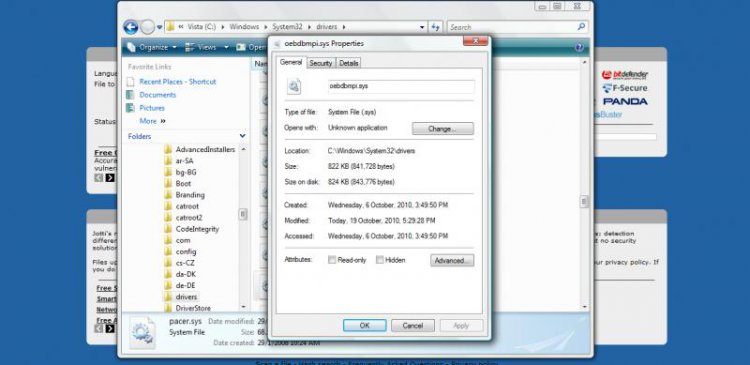Viewport: 750px width, 365px height.
Task: Select the AdvancedInstallers folder
Action: (205, 149)
